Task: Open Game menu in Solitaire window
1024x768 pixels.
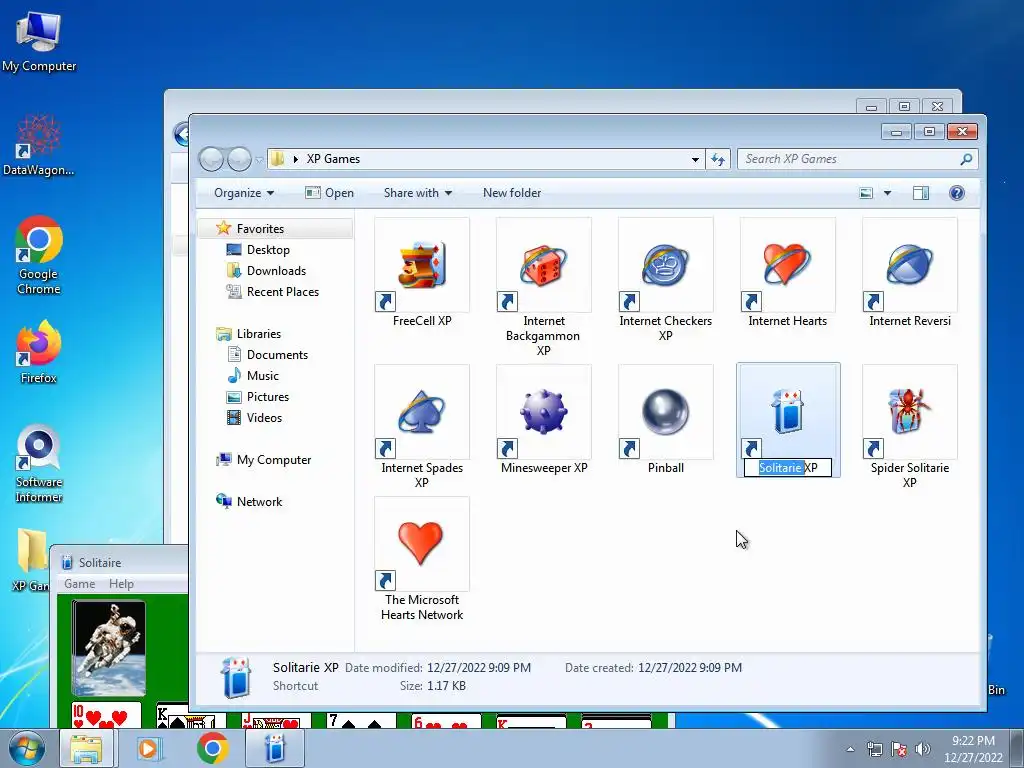Action: click(x=80, y=584)
